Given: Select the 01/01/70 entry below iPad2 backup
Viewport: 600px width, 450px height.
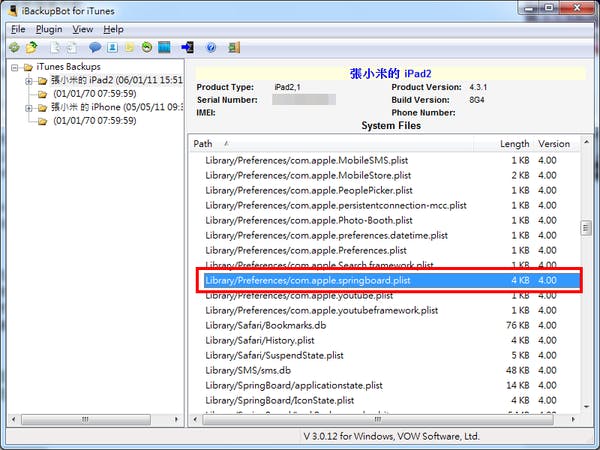Looking at the screenshot, I should tap(95, 94).
